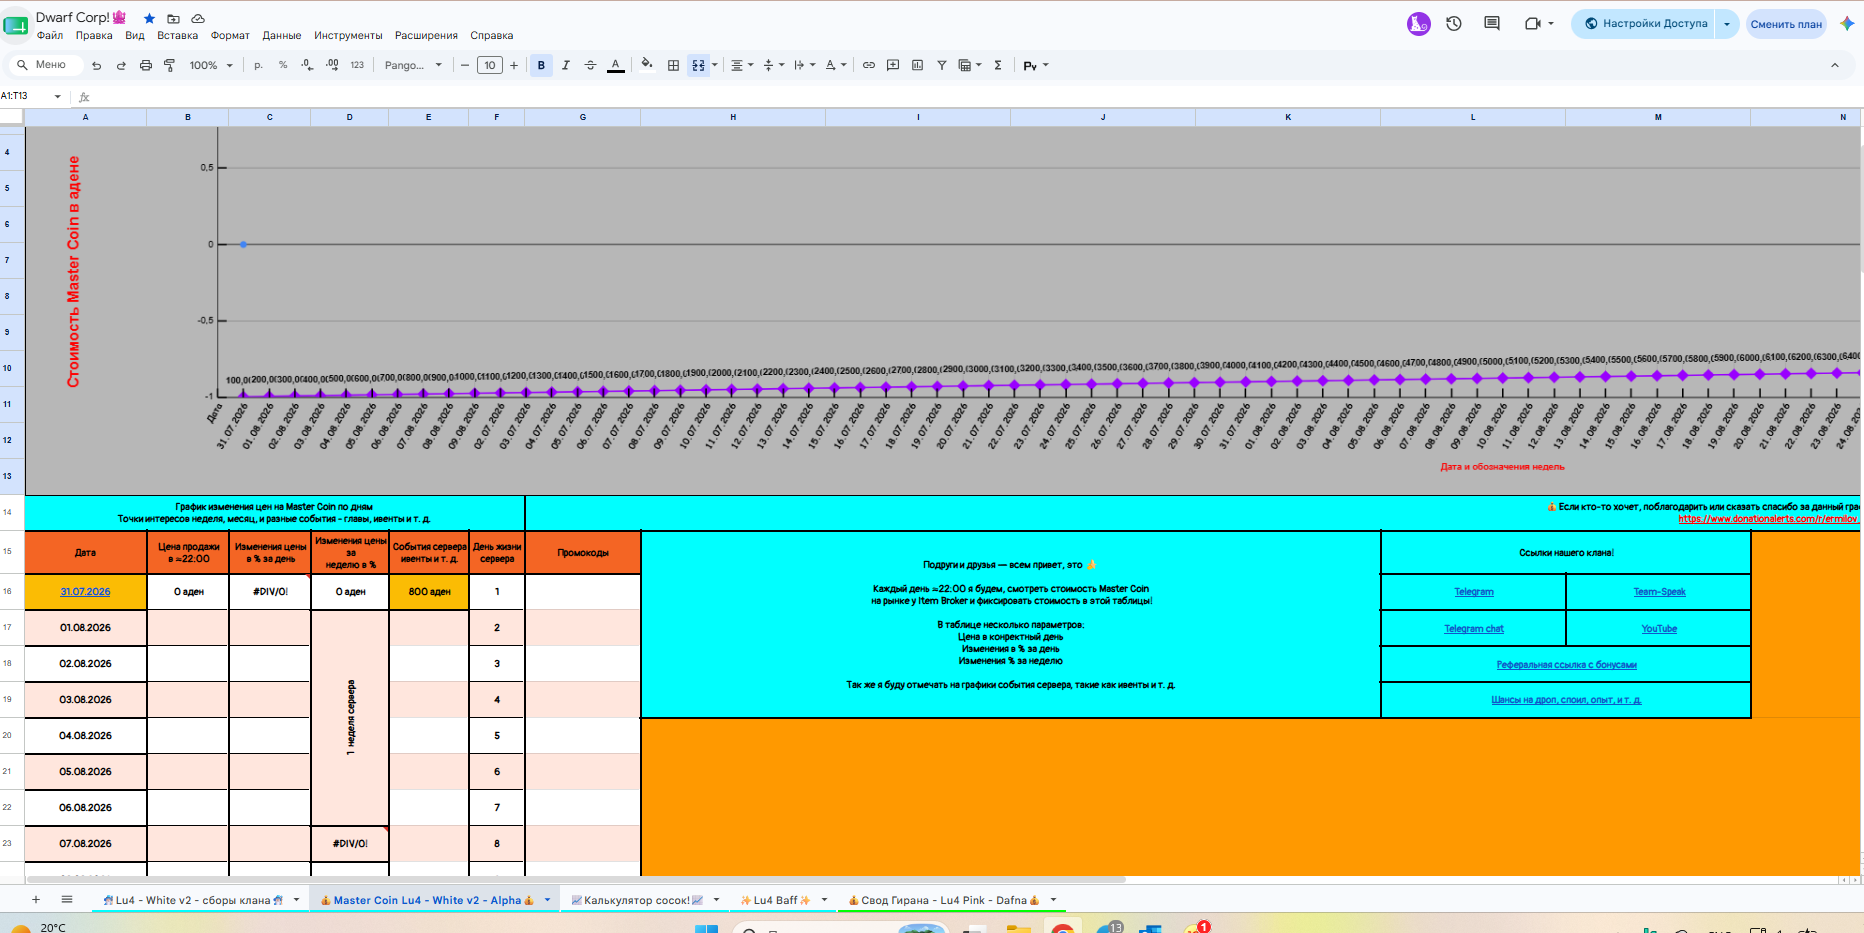The height and width of the screenshot is (933, 1864).
Task: Open the font family dropdown
Action: tap(413, 65)
